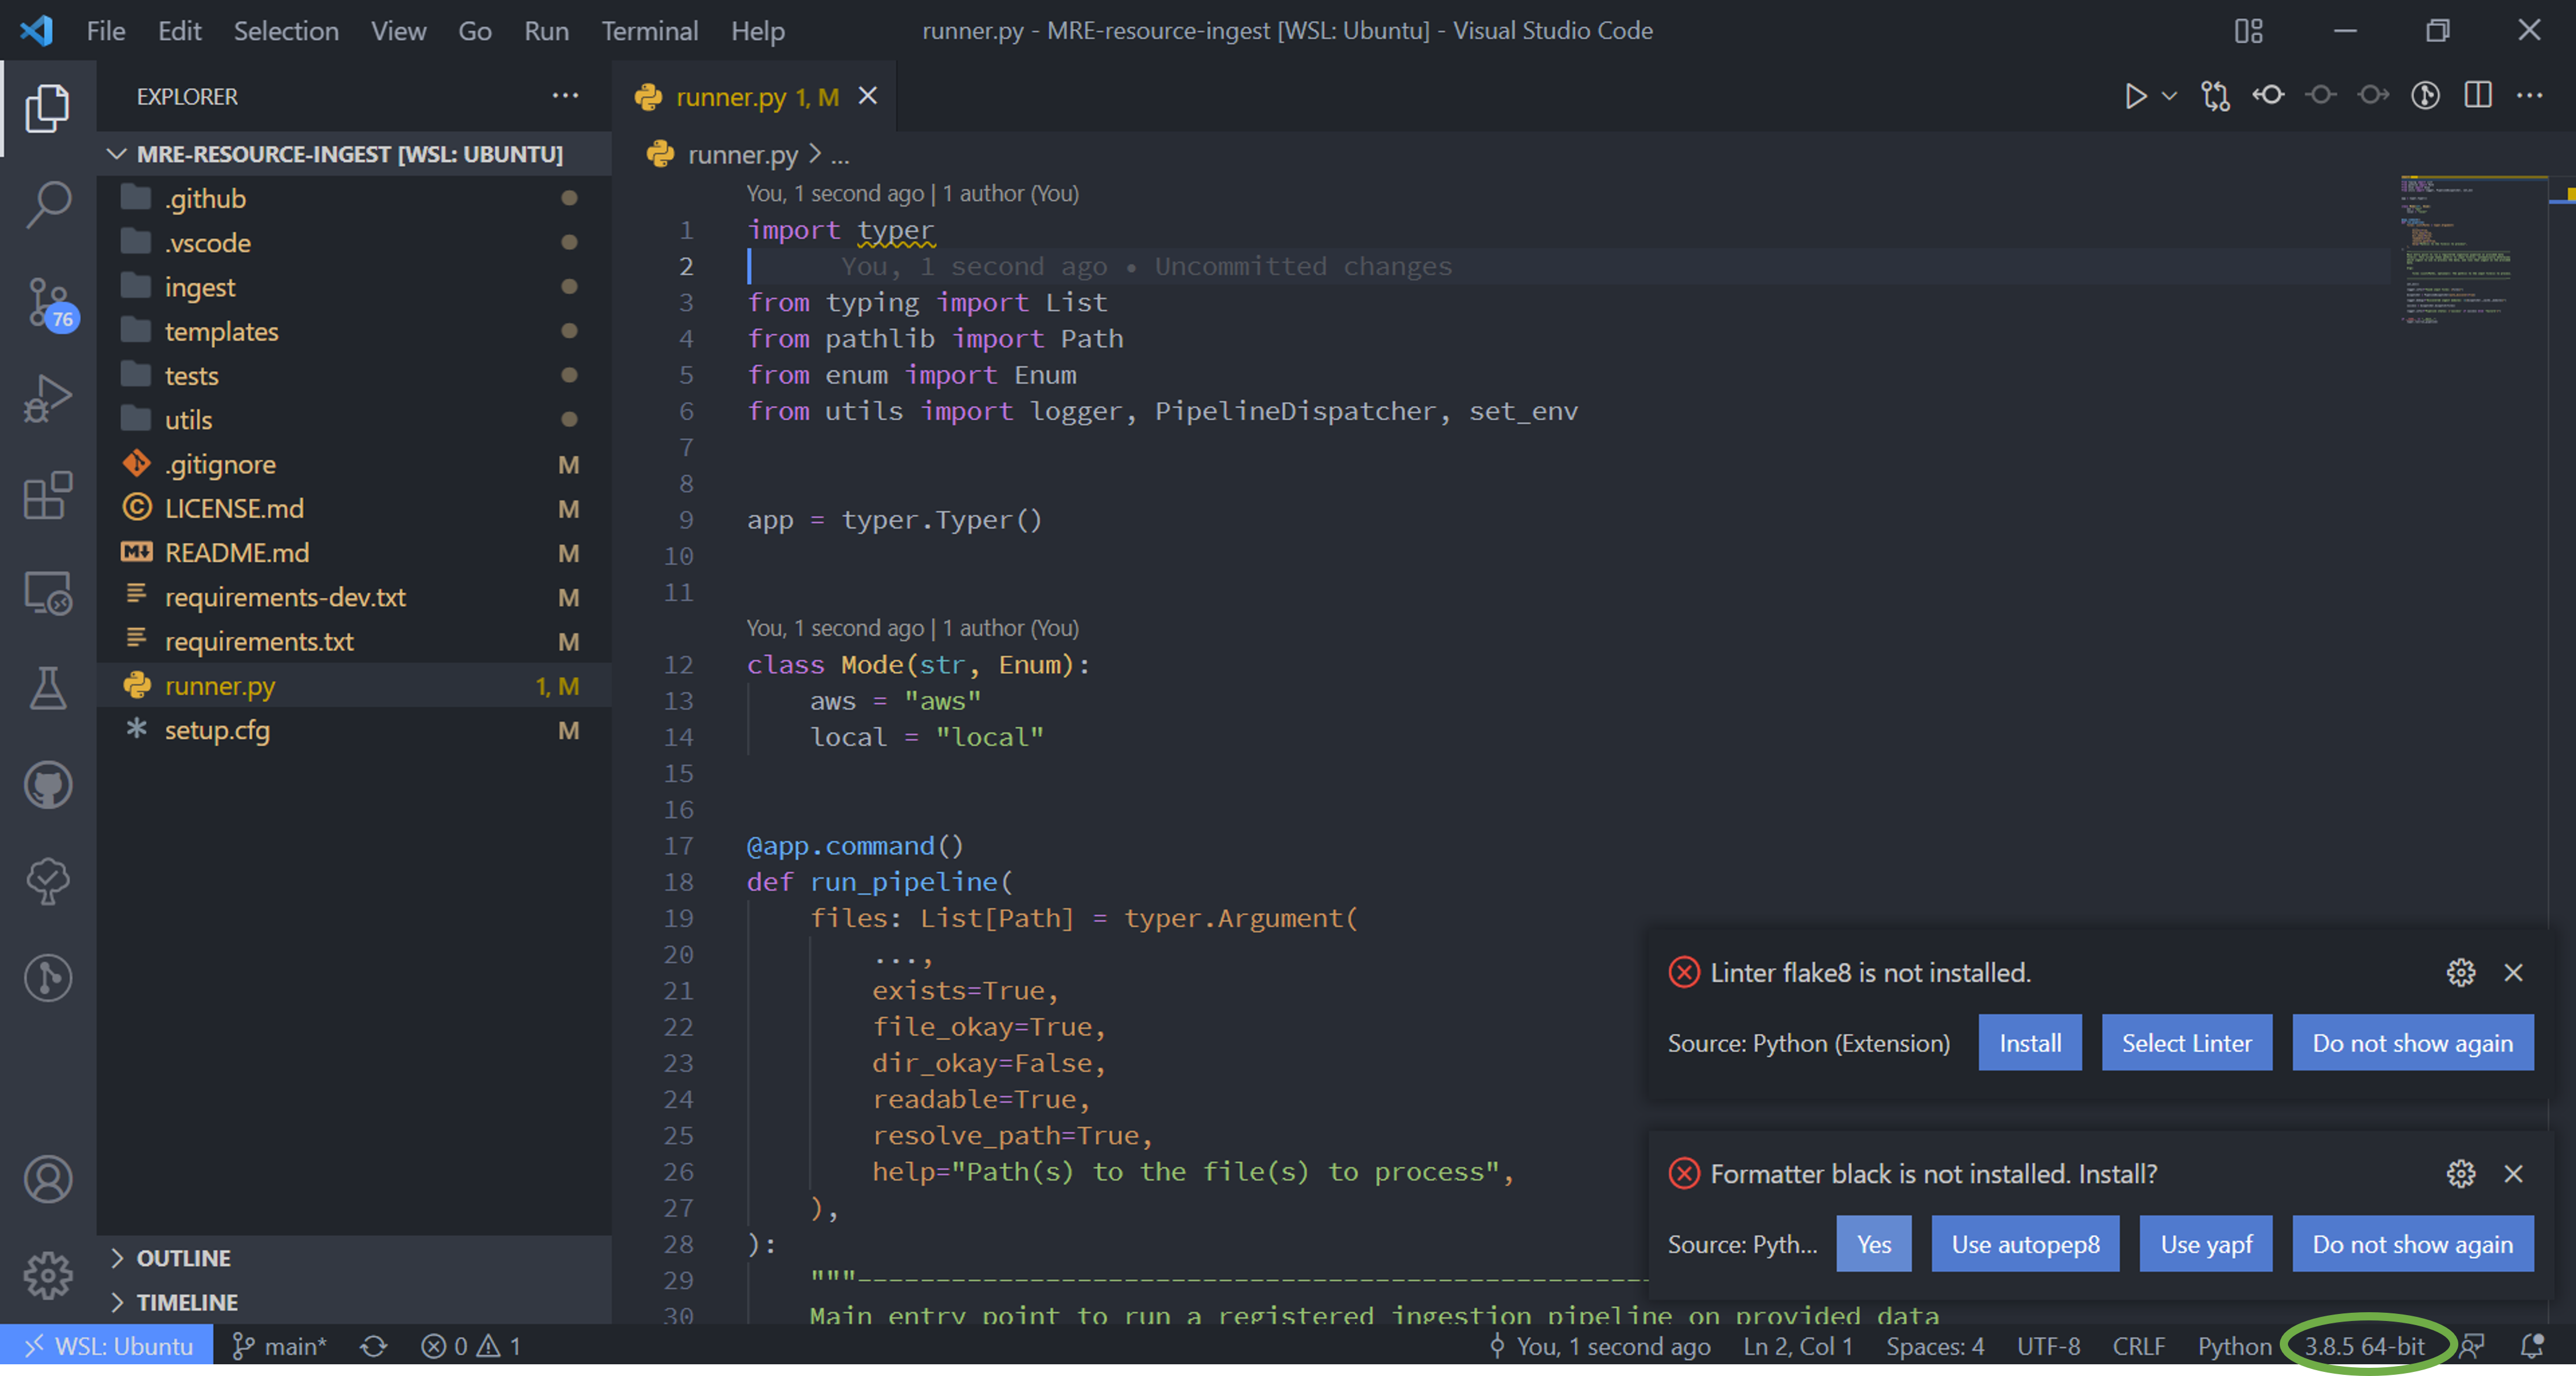The image size is (2576, 1376).
Task: Expand the .github folder
Action: pyautogui.click(x=354, y=198)
